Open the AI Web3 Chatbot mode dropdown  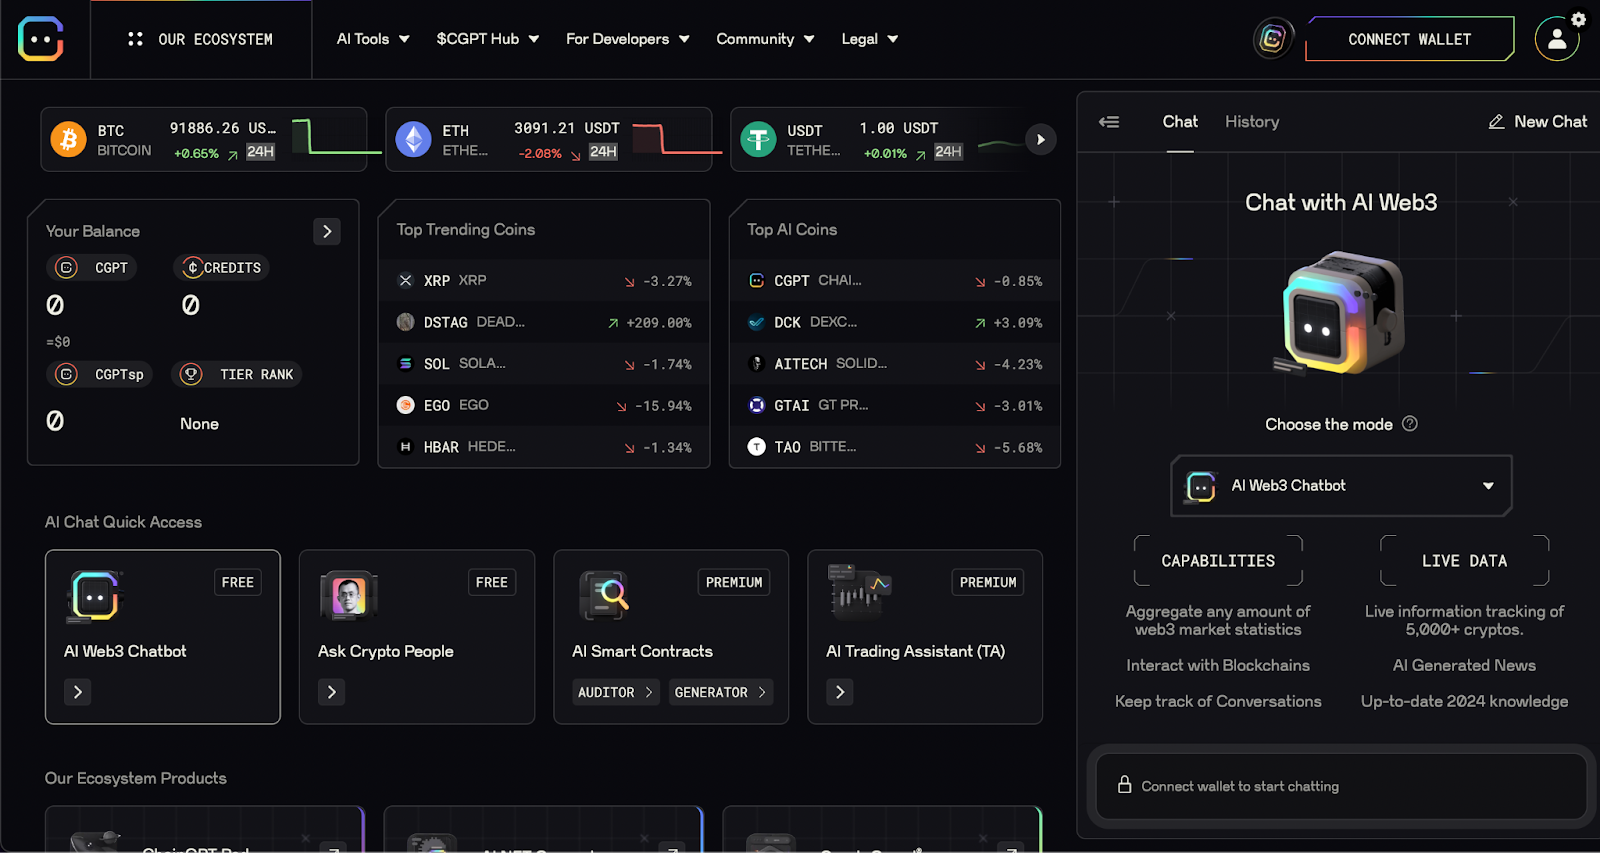click(1341, 486)
